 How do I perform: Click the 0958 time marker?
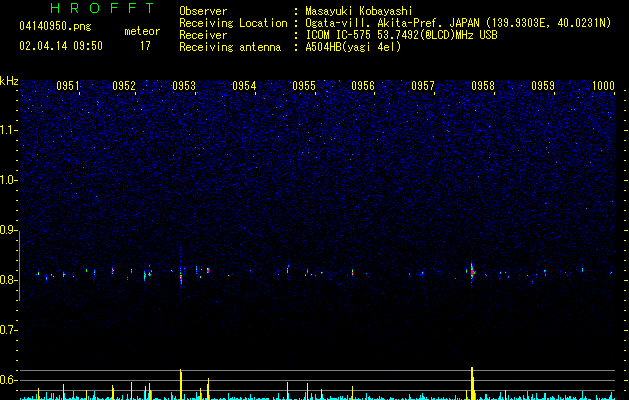tap(483, 85)
